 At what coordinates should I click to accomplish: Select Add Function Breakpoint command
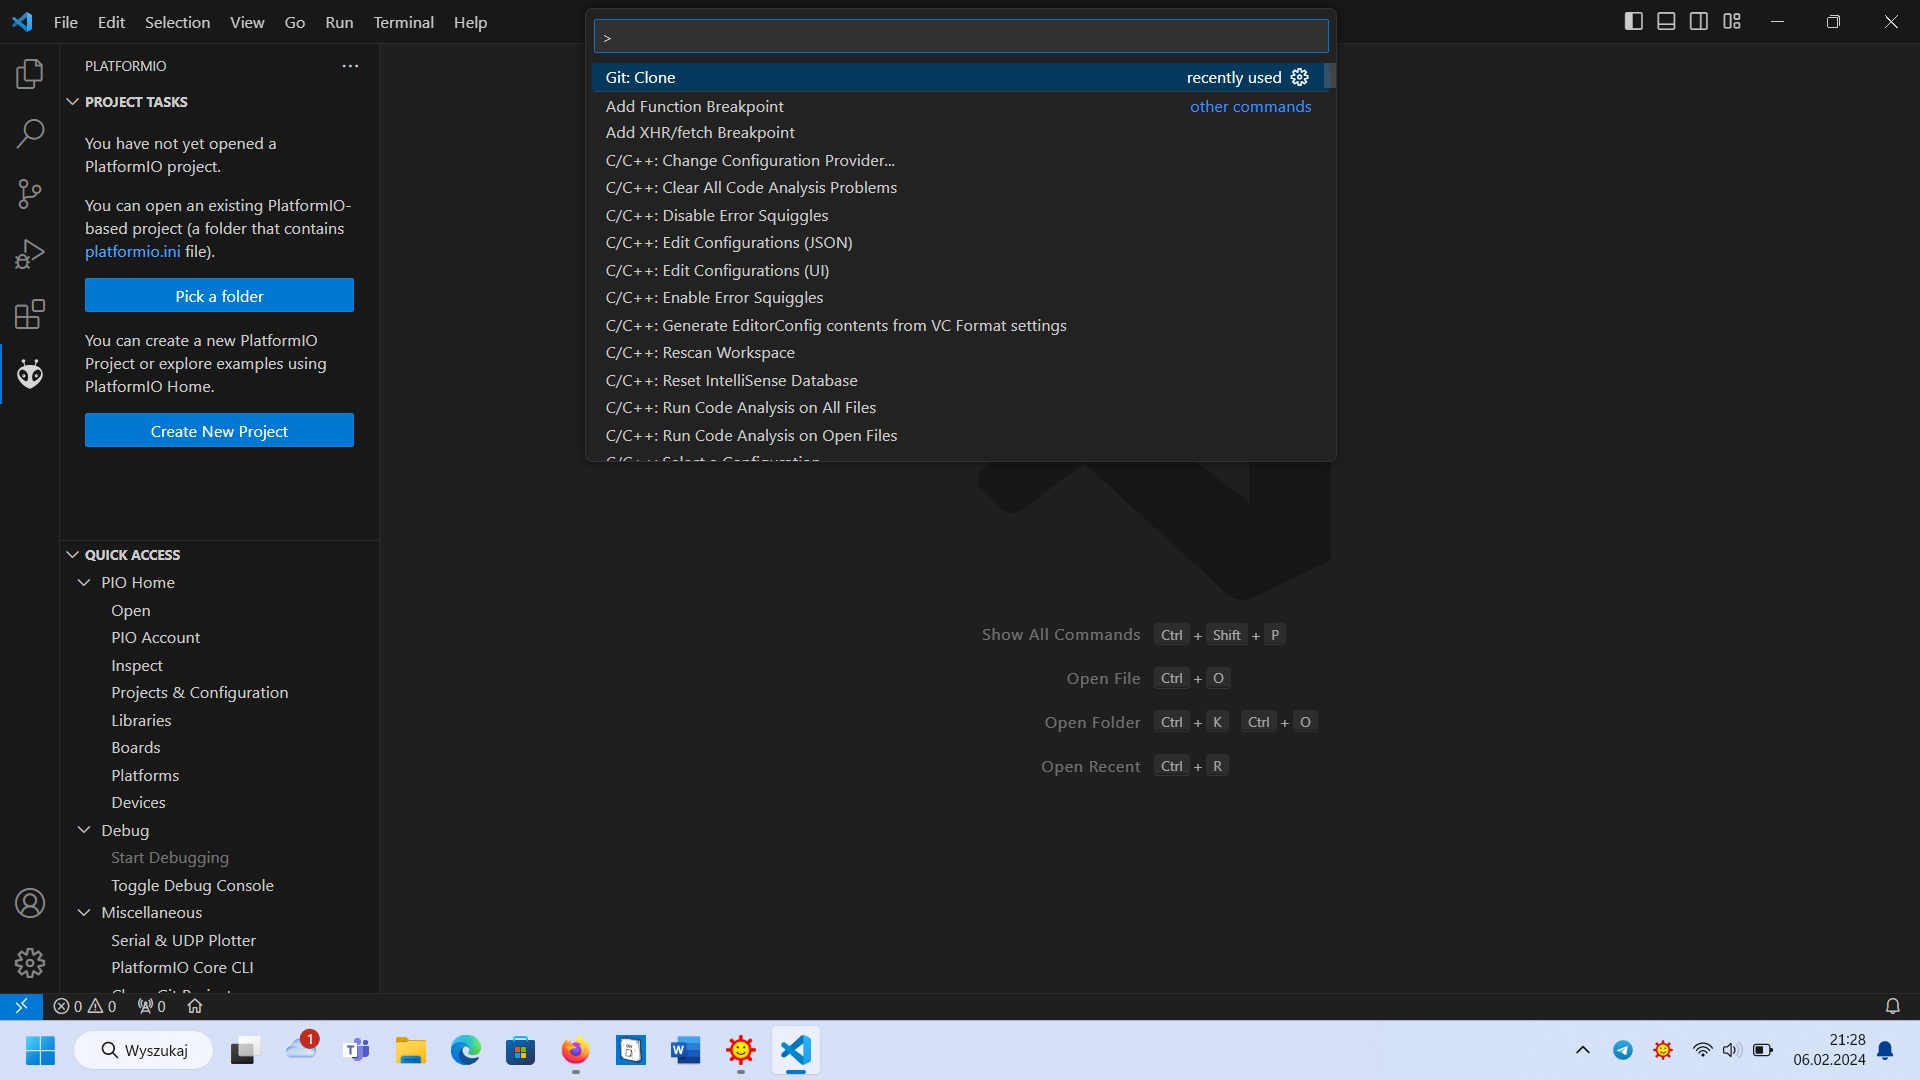958,106
